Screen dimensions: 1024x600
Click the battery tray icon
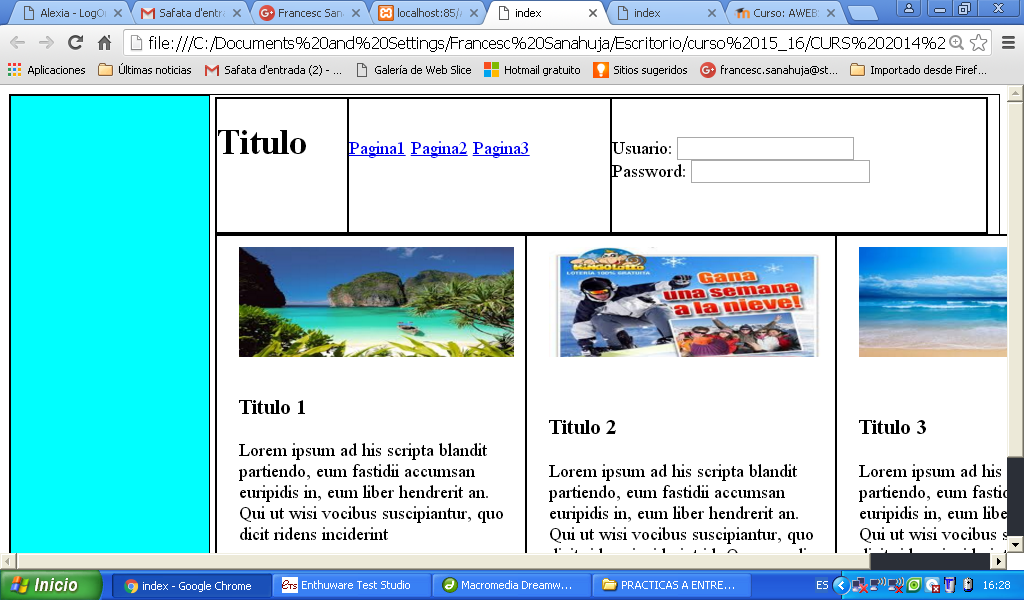(x=968, y=585)
